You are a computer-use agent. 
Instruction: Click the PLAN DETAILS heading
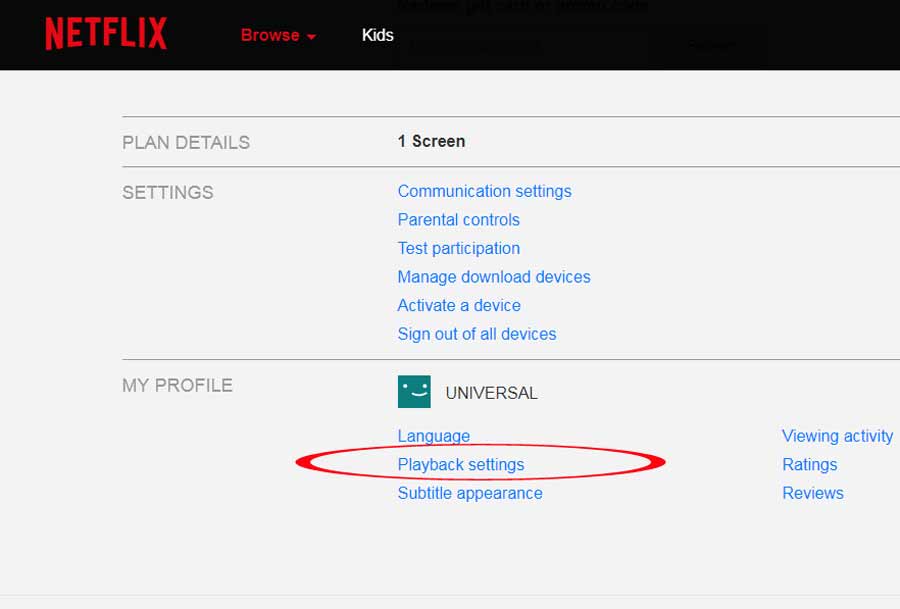pyautogui.click(x=186, y=142)
